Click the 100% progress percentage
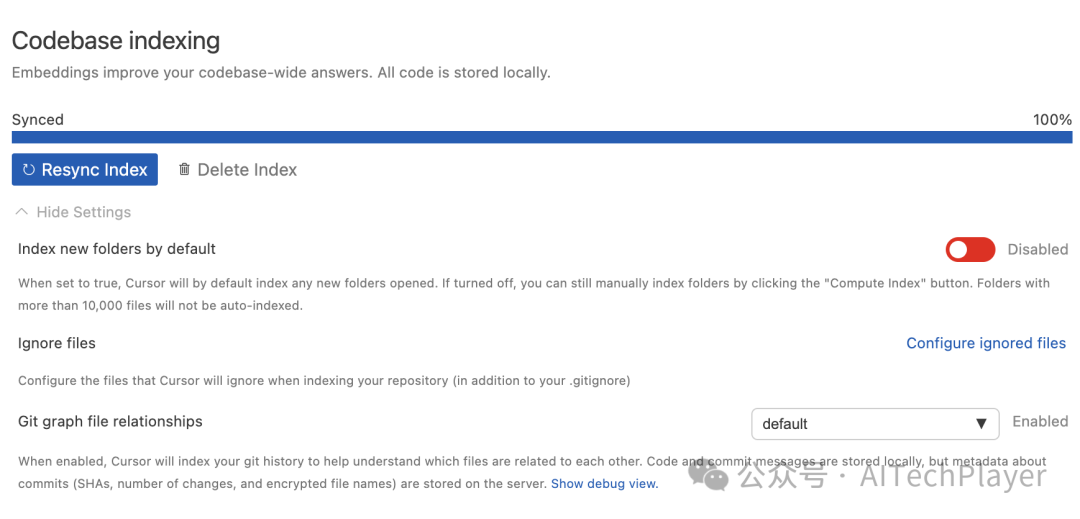Screen dimensions: 1080x519 point(1052,120)
